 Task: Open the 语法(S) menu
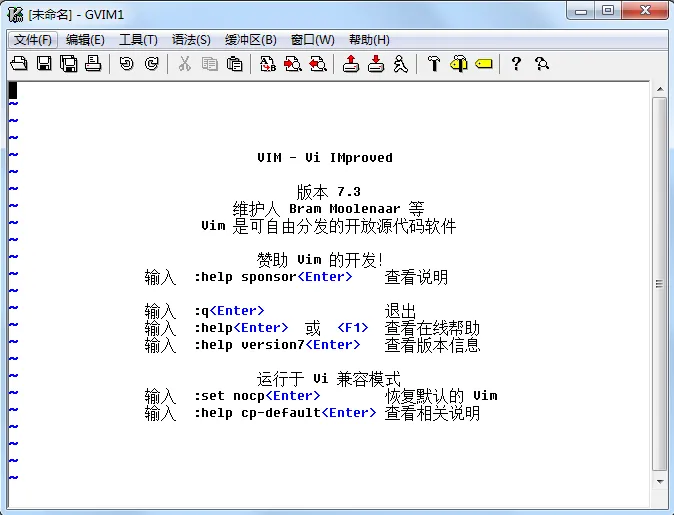pos(191,40)
